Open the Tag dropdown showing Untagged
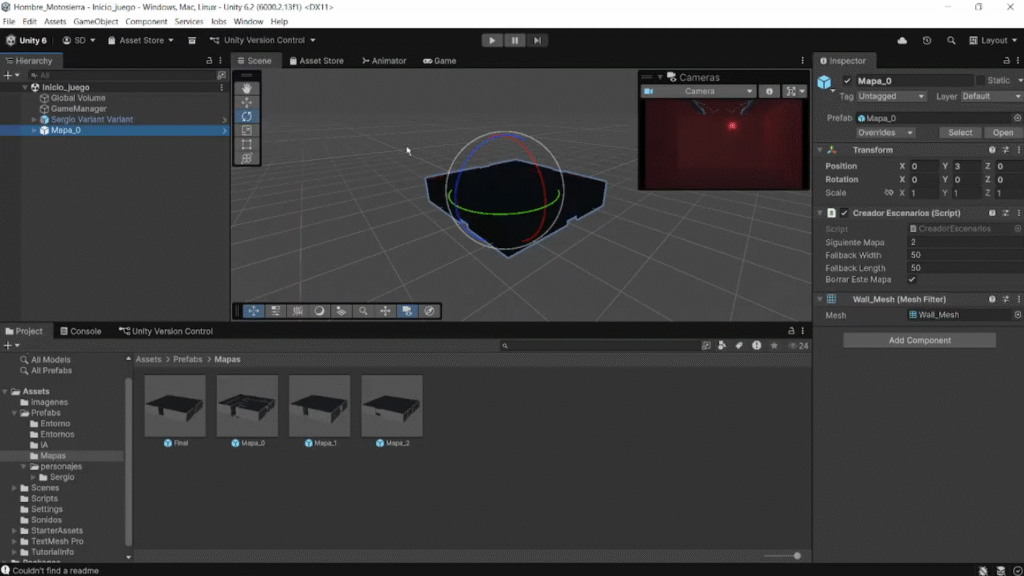The image size is (1024, 576). [891, 97]
